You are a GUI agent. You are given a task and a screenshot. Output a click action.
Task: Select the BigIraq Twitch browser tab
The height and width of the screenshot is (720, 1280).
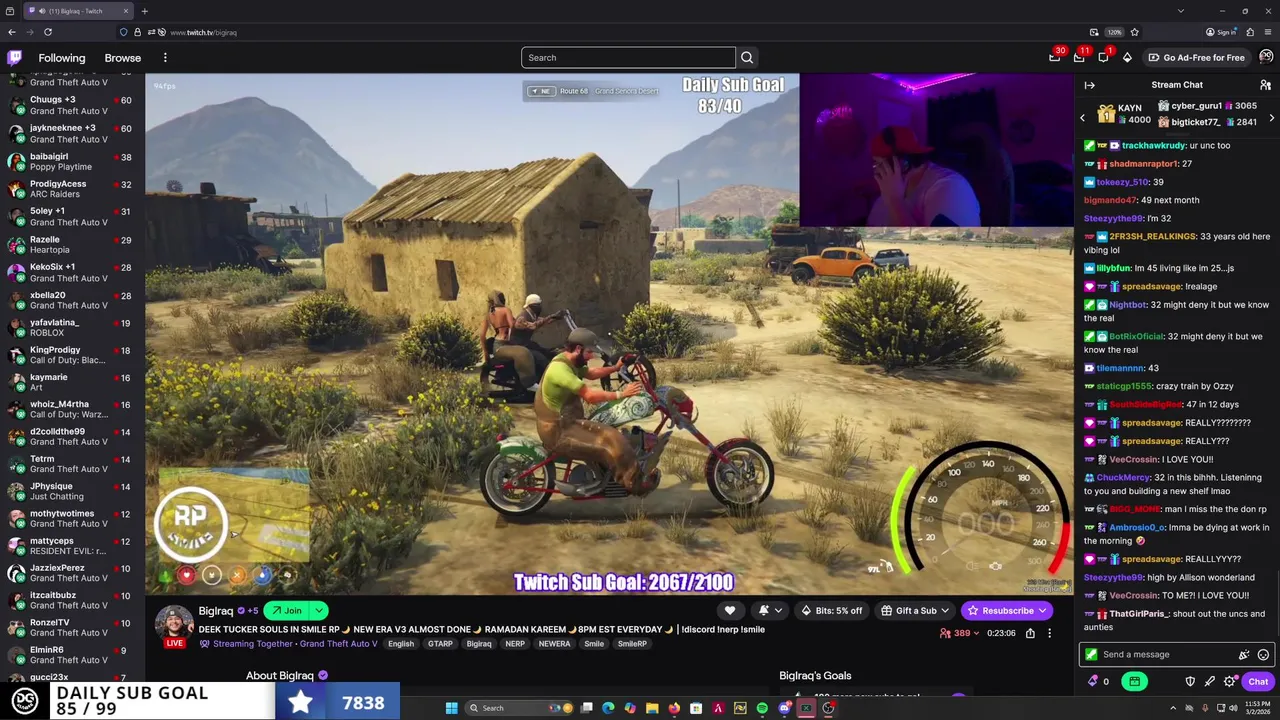coord(80,11)
